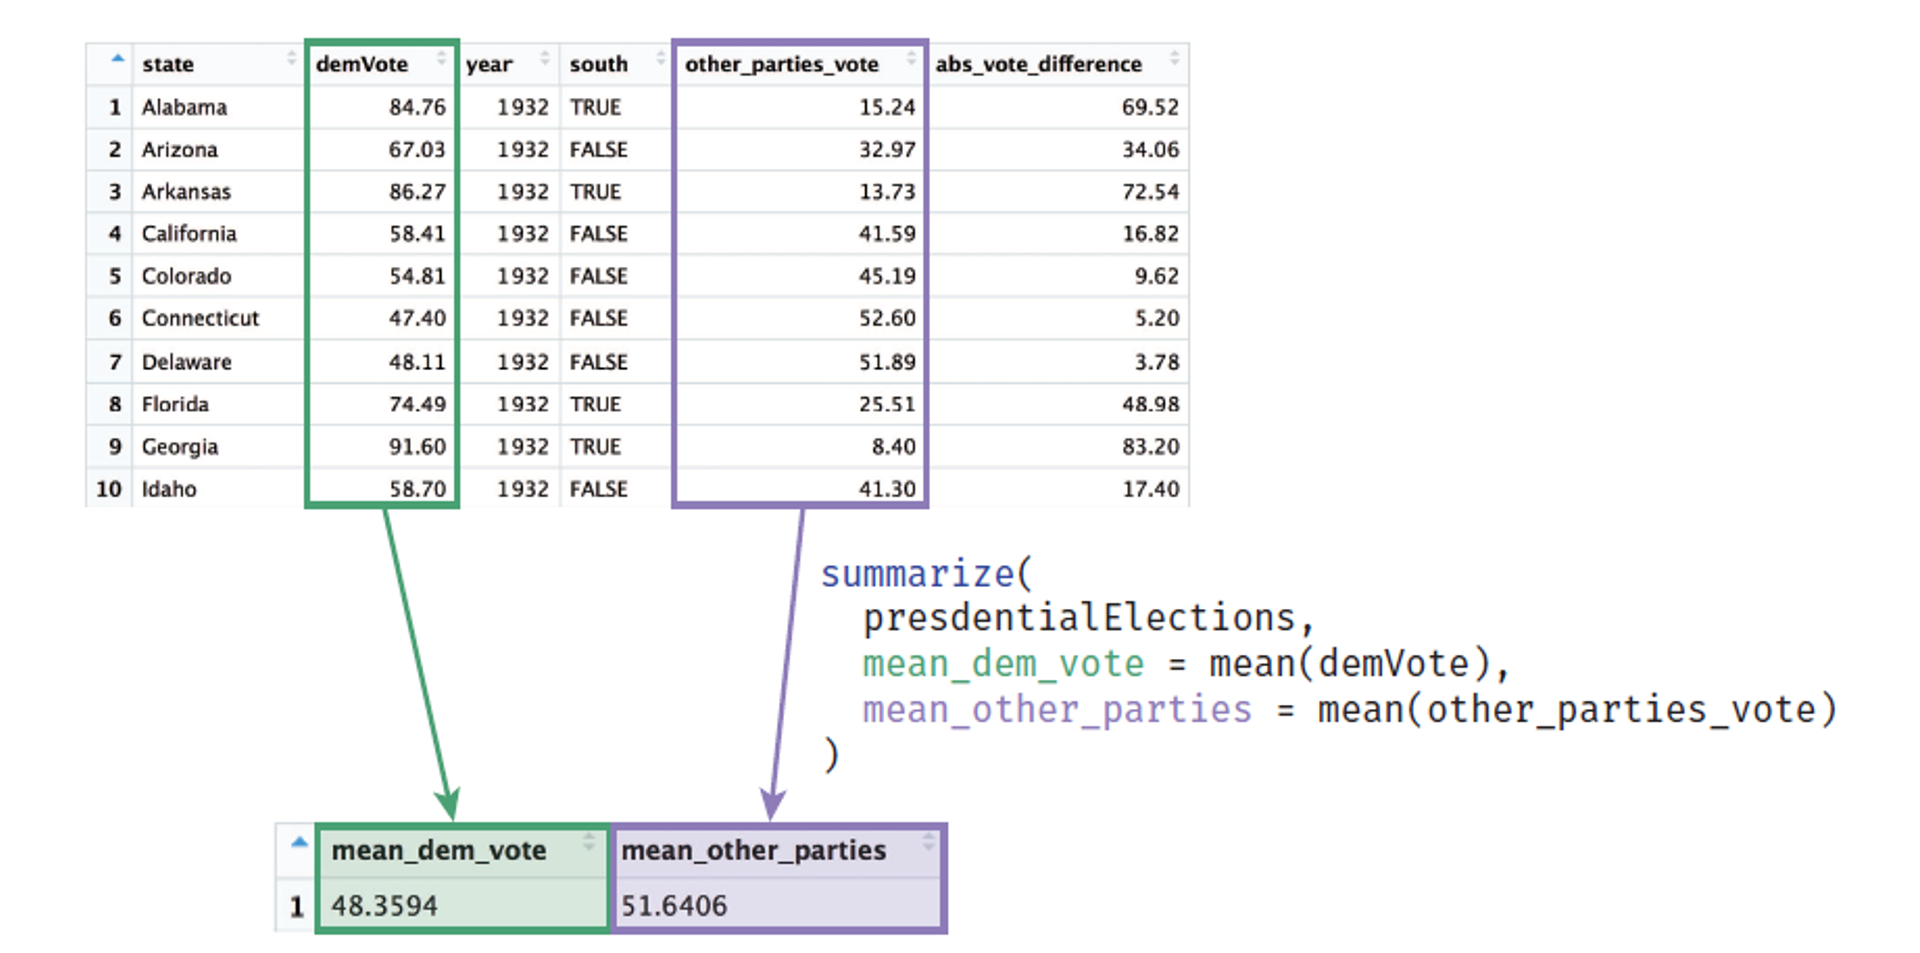
Task: Click the Alabama state cell
Action: pos(184,107)
